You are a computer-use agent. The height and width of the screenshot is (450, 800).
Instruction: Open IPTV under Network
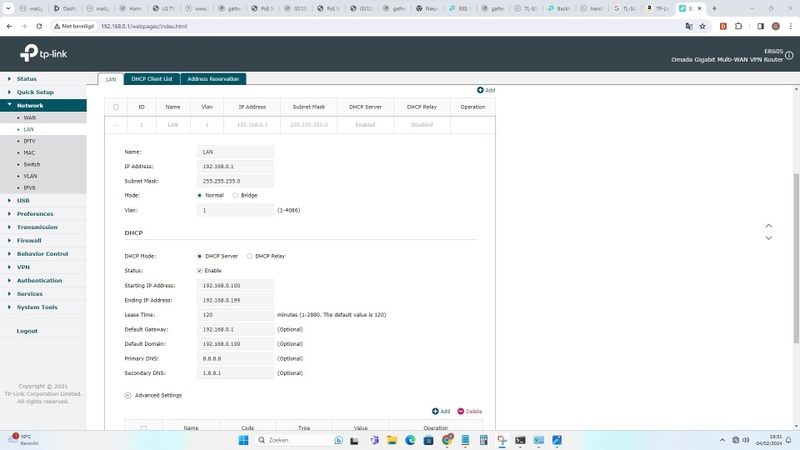30,141
